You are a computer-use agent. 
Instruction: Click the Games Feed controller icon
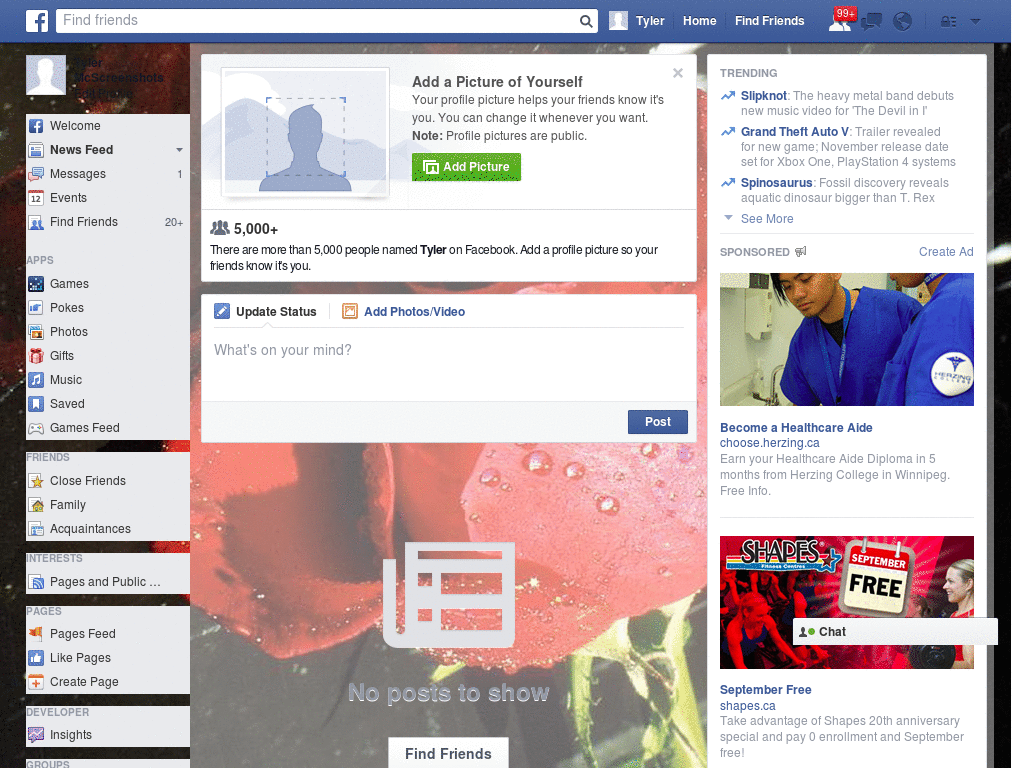coord(36,428)
